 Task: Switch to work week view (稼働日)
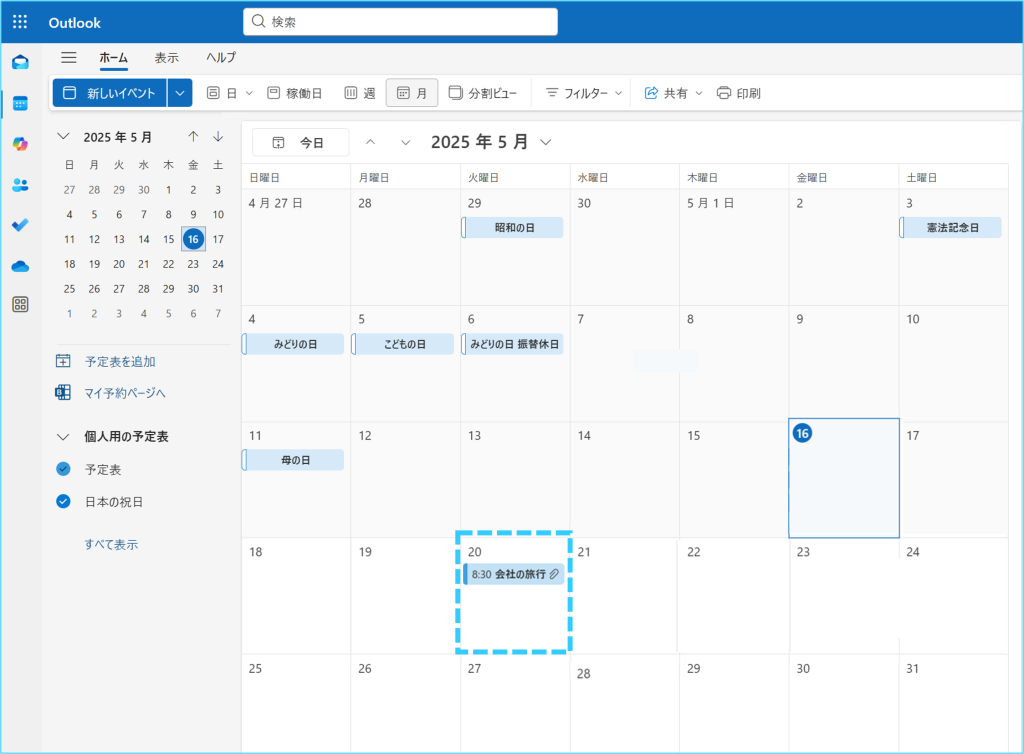point(295,93)
